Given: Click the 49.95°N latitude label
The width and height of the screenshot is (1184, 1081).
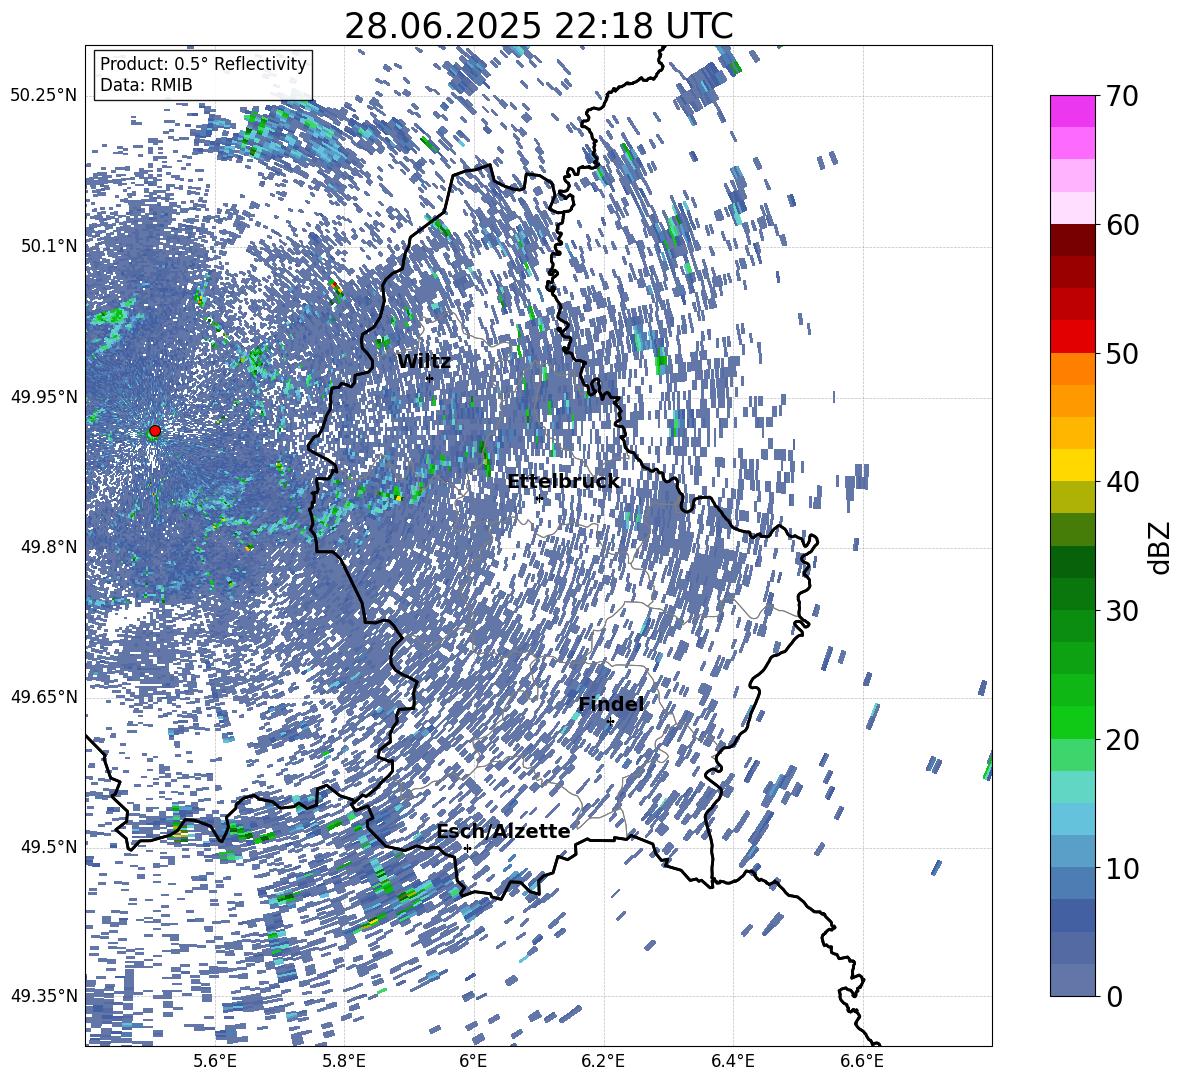Looking at the screenshot, I should (x=44, y=396).
